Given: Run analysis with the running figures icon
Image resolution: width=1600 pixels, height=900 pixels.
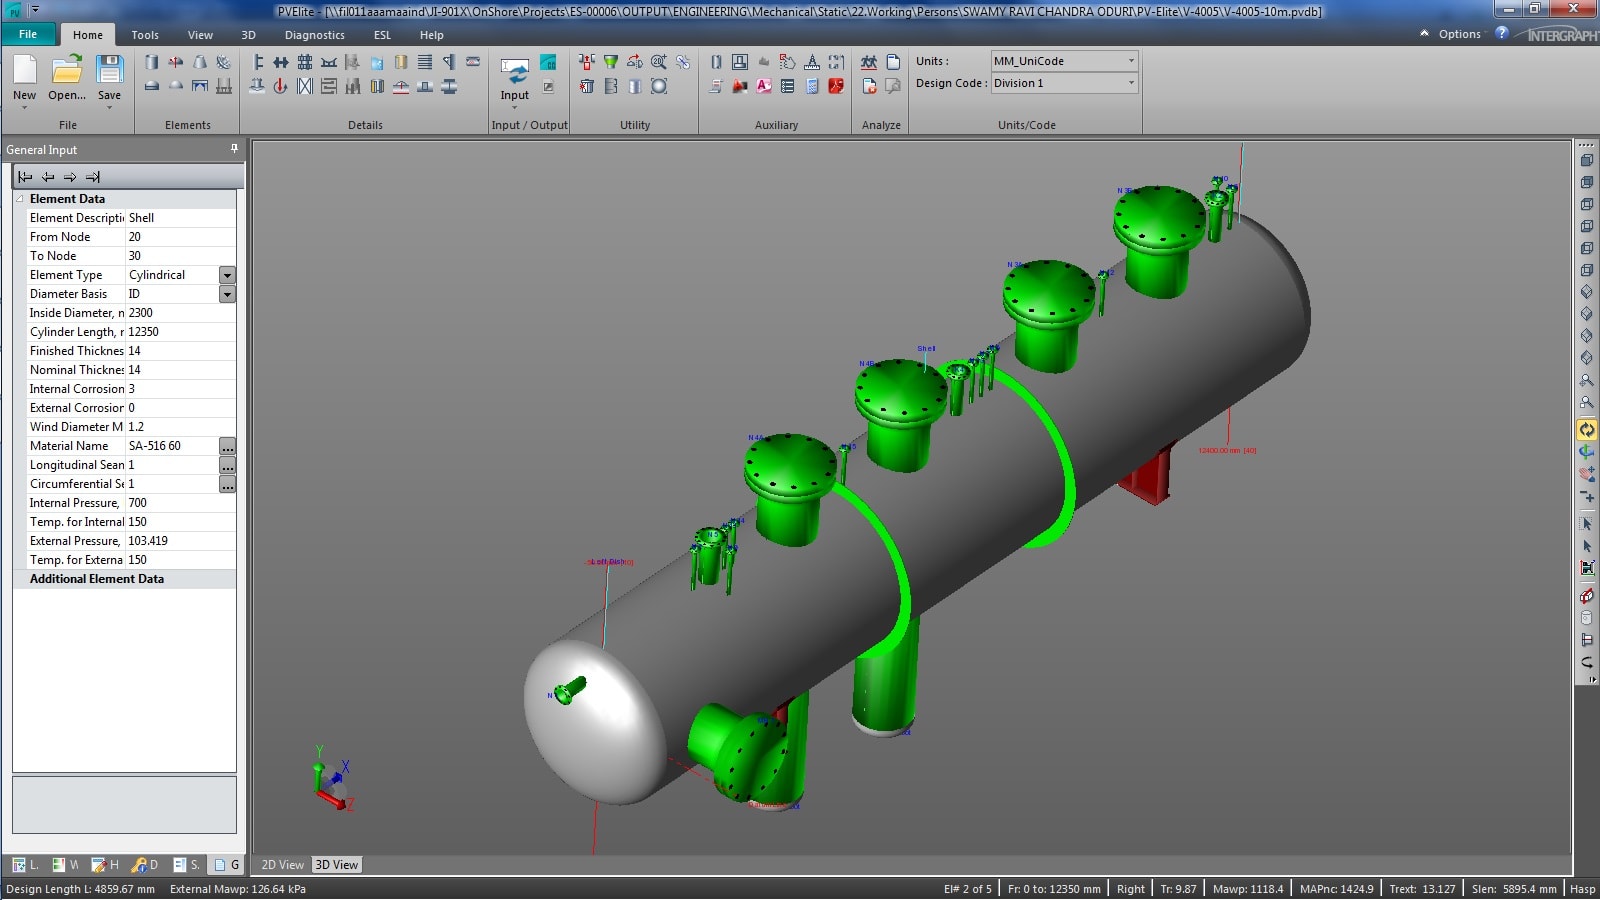Looking at the screenshot, I should (x=869, y=62).
